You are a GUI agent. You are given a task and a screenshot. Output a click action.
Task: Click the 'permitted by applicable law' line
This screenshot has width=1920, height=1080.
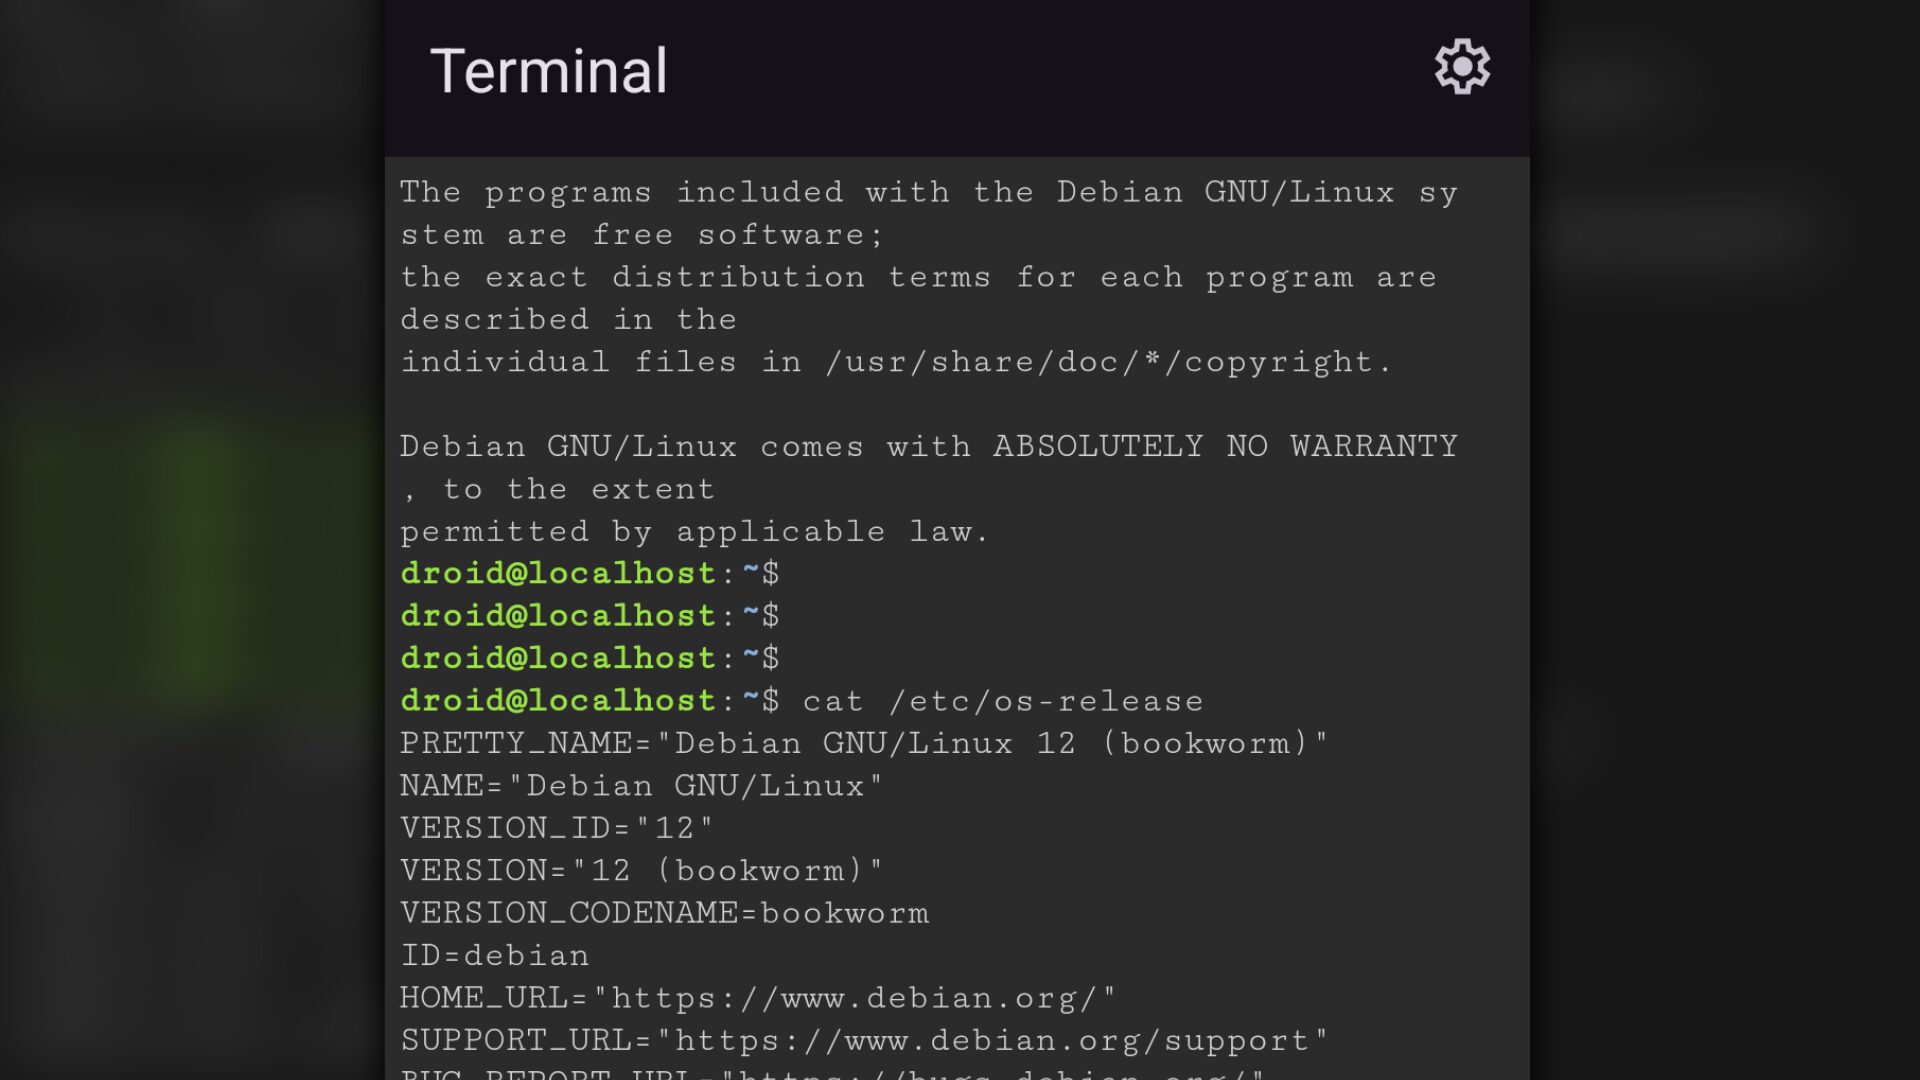pyautogui.click(x=694, y=532)
